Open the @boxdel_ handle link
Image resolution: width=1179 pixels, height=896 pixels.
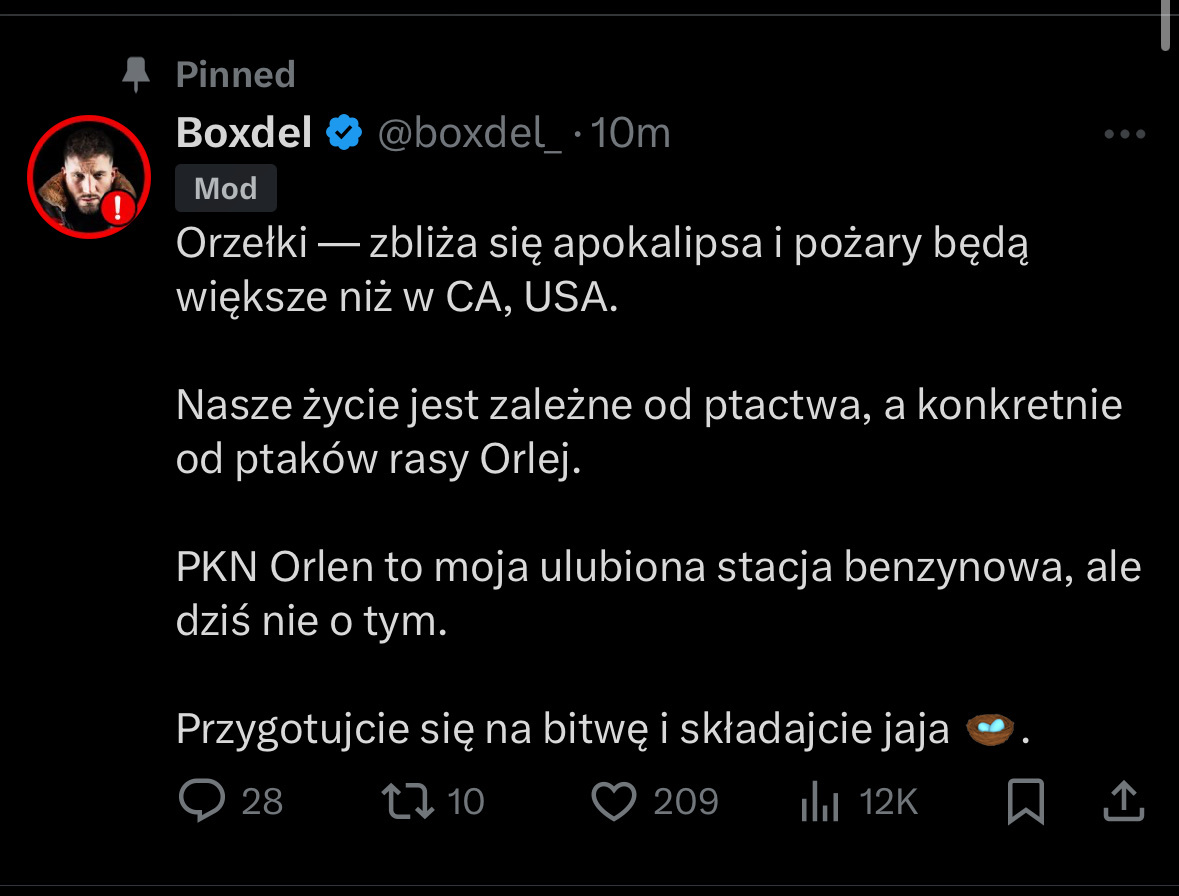pos(469,133)
